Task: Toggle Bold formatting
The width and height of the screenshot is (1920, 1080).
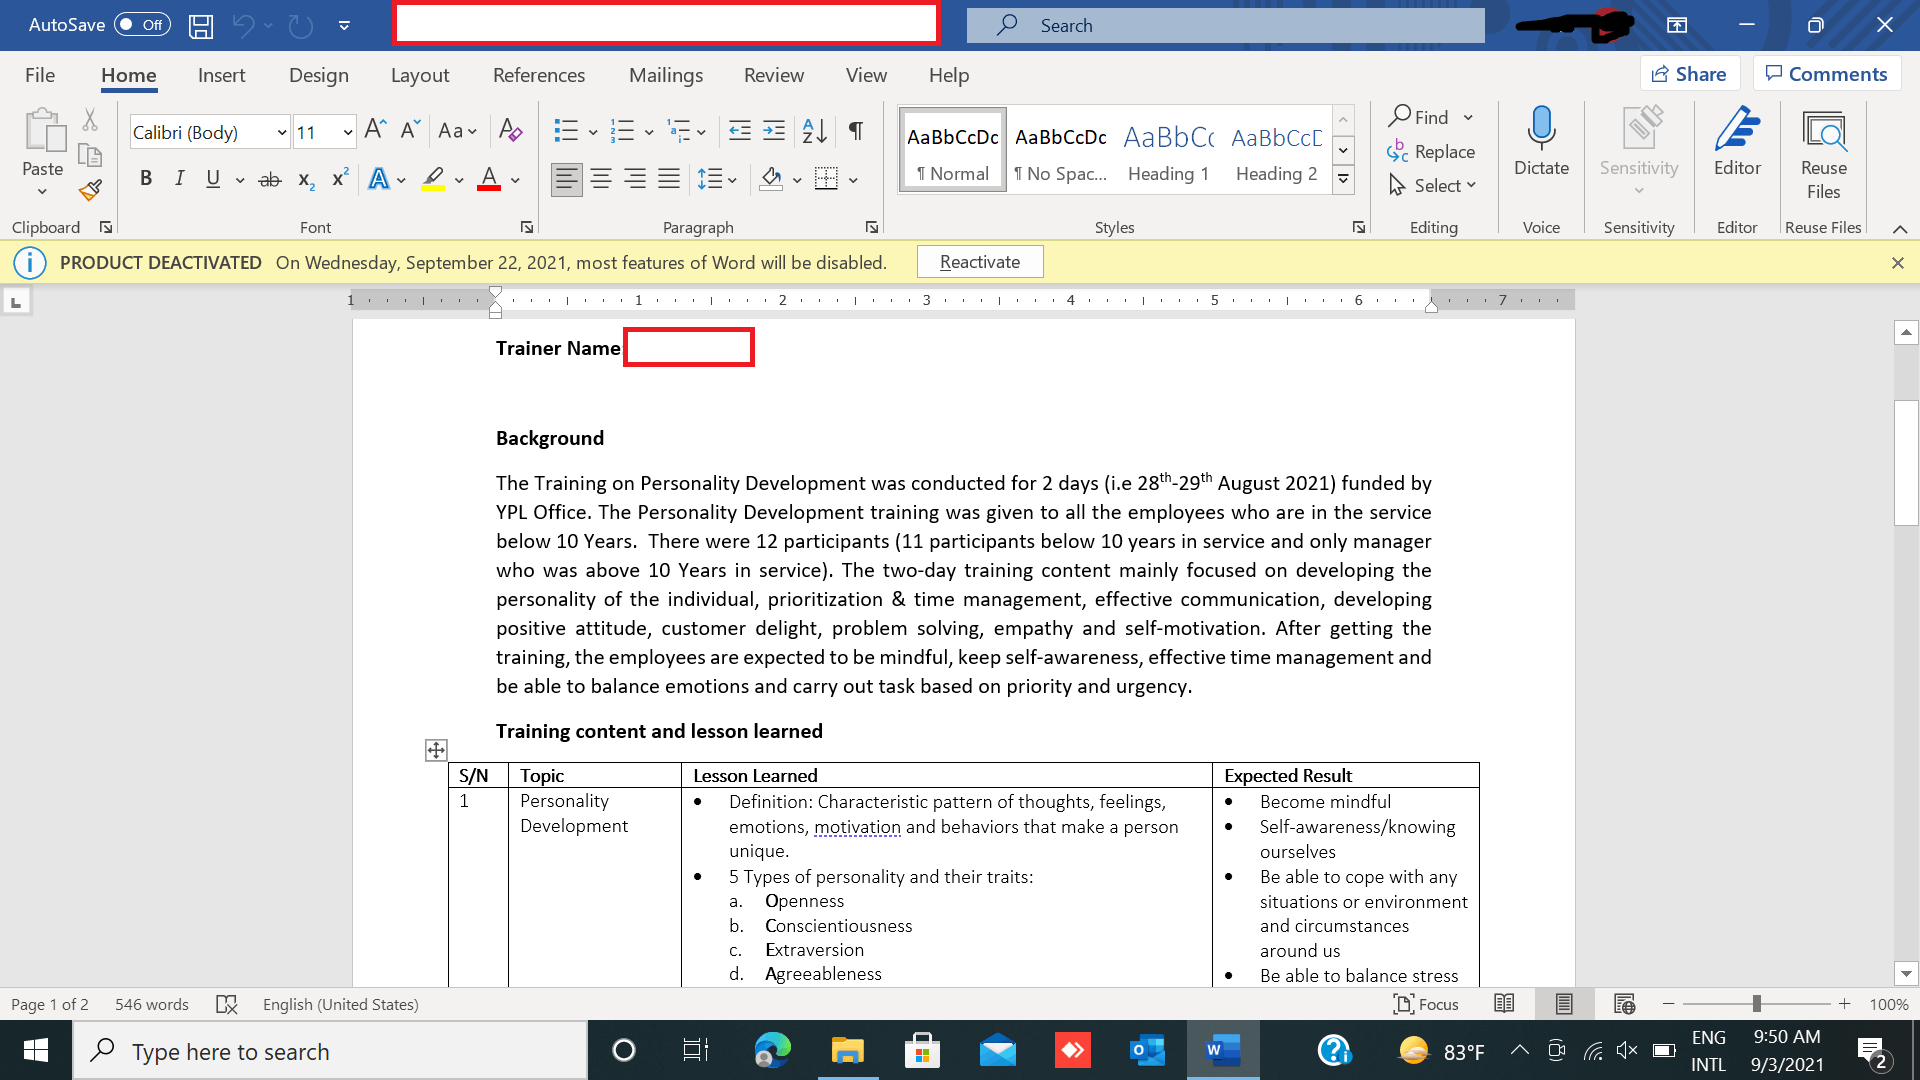Action: (x=146, y=179)
